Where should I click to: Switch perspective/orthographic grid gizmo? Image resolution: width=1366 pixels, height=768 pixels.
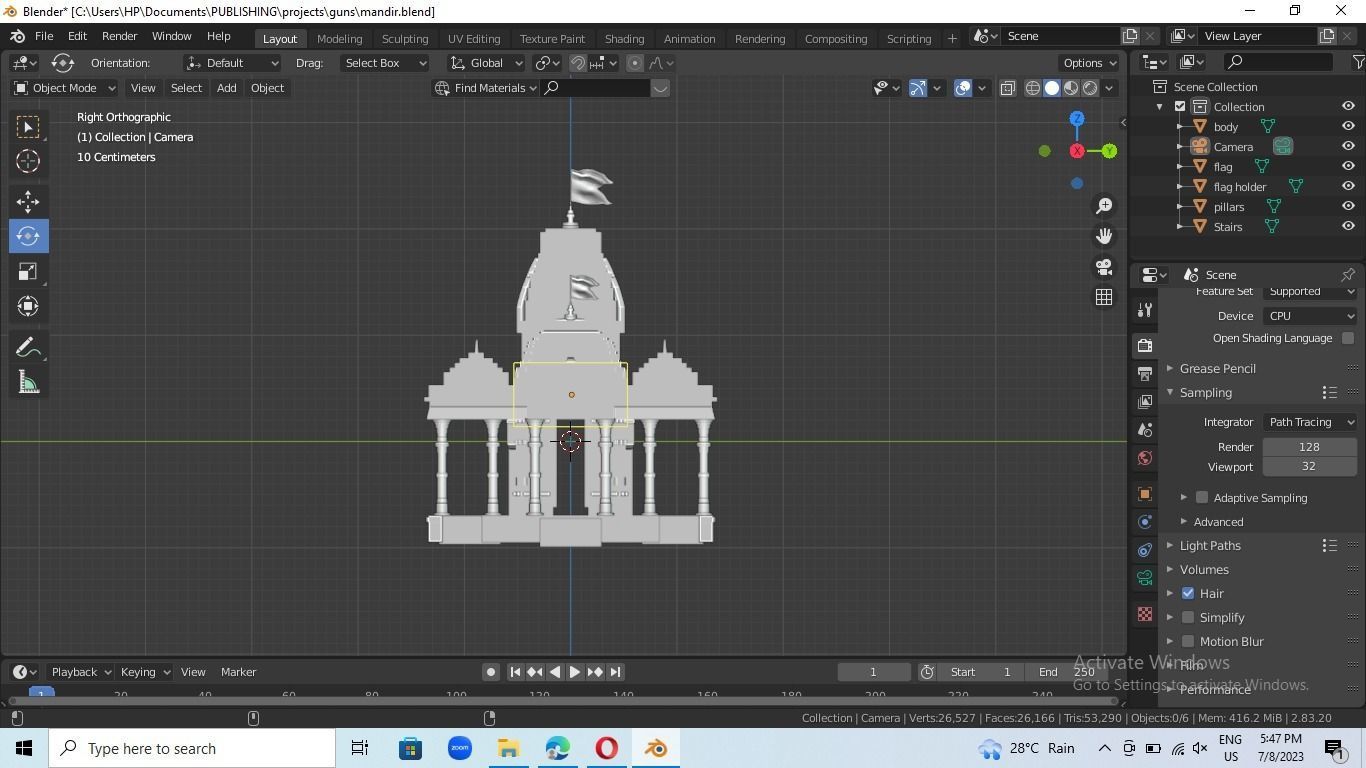1104,297
